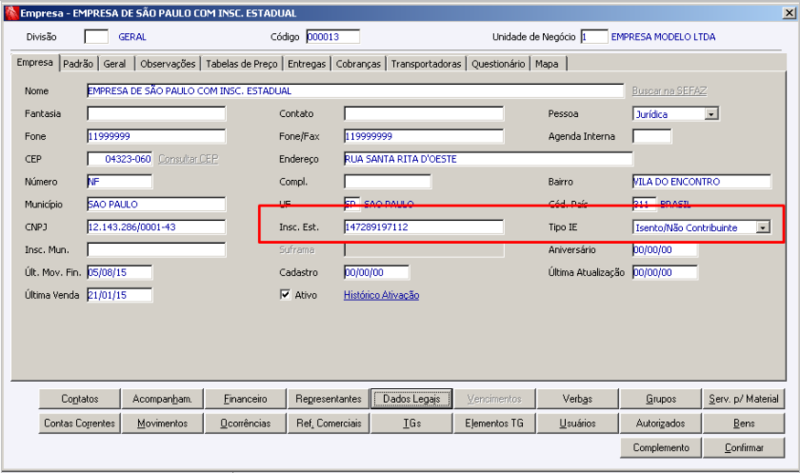Open the Financeiro button
Image resolution: width=800 pixels, height=473 pixels.
tap(245, 399)
